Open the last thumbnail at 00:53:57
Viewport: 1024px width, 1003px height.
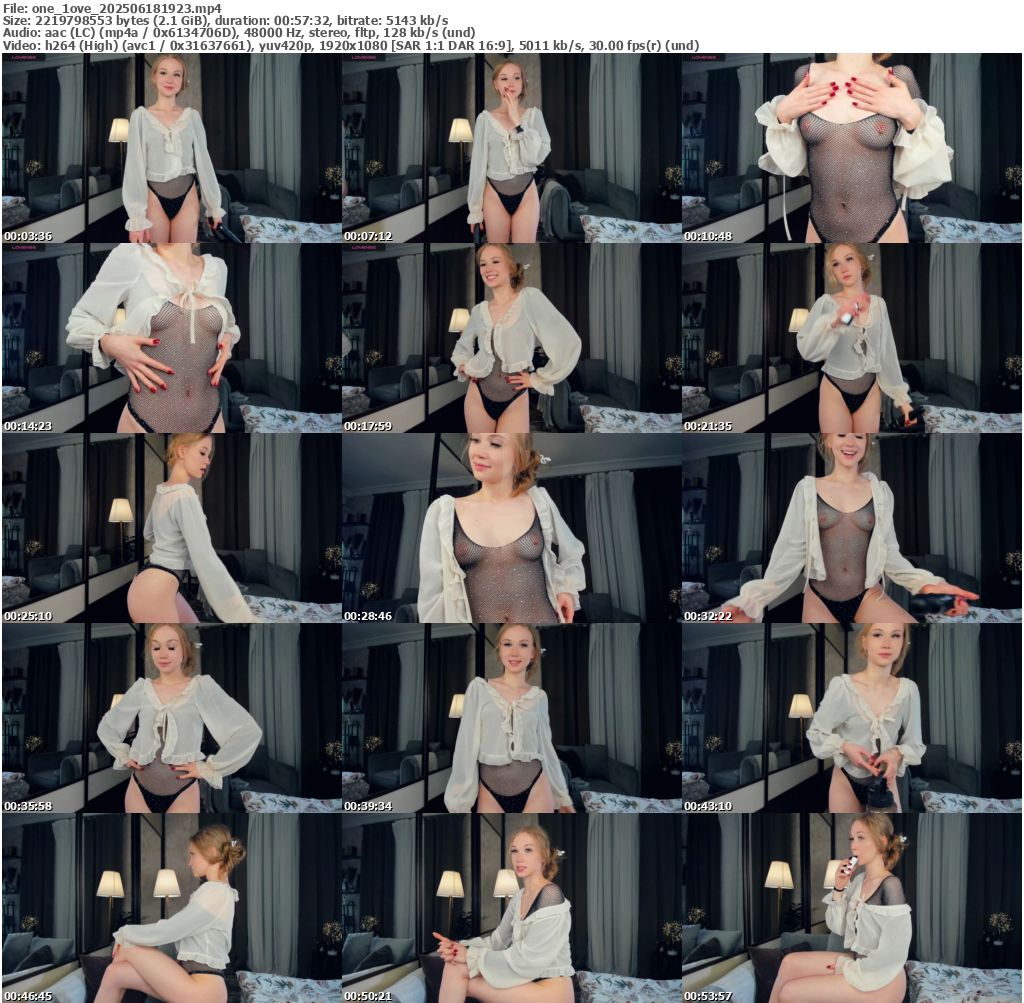point(852,908)
